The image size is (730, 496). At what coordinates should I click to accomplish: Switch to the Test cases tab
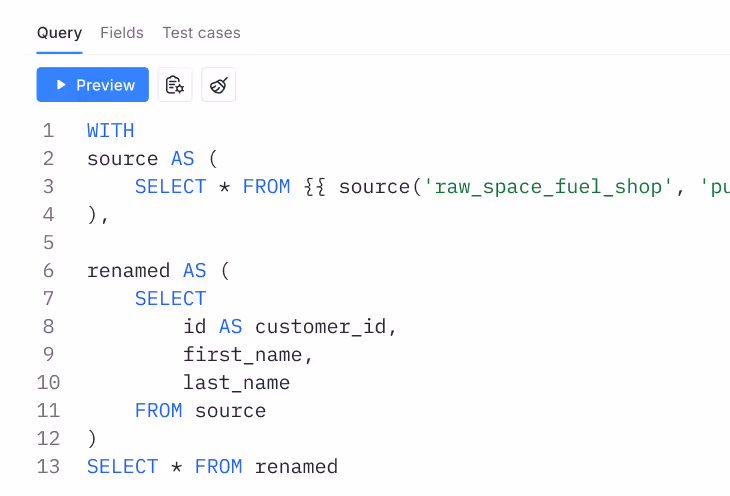pos(201,33)
